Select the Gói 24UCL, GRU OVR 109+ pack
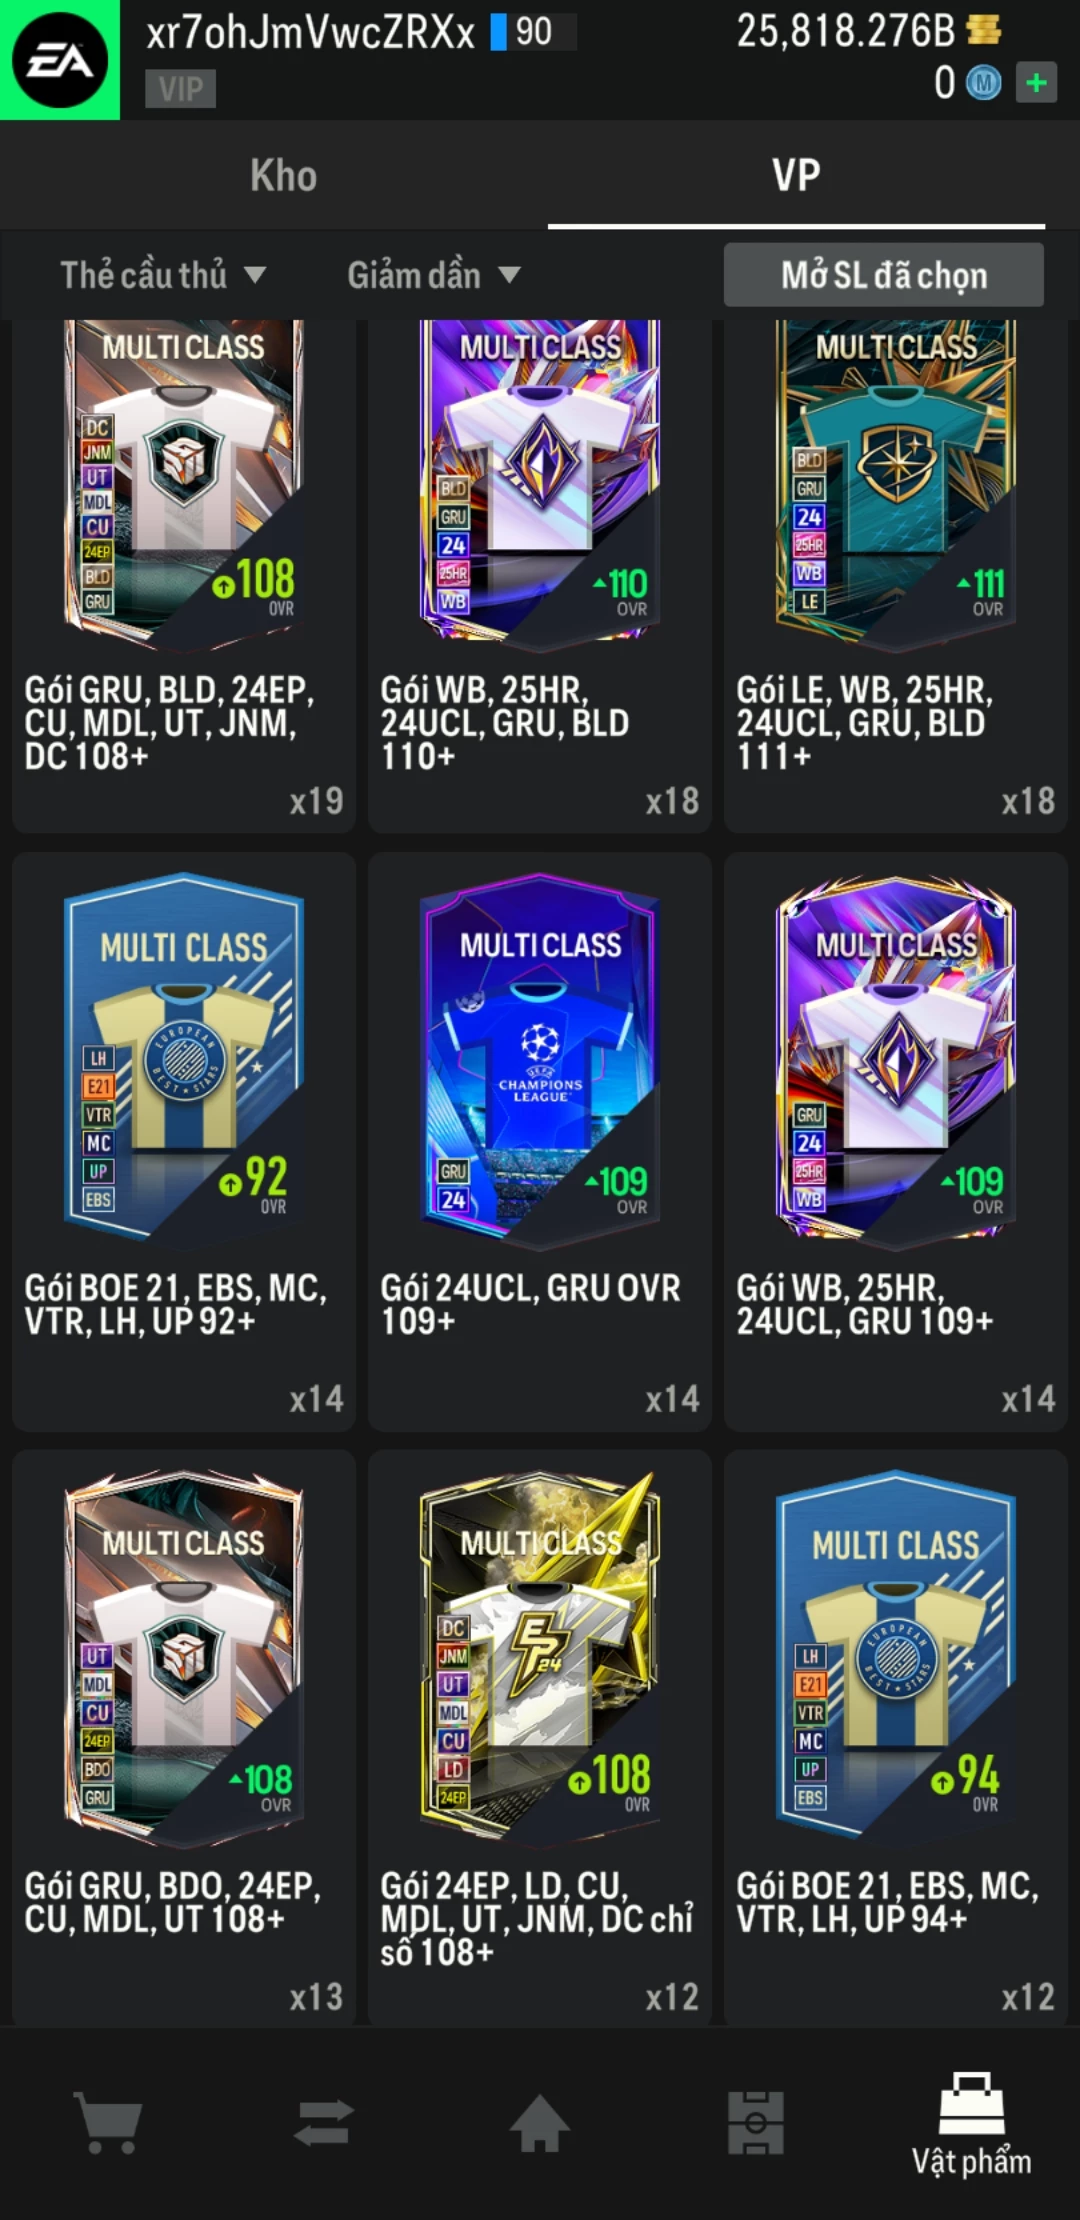 coord(540,1142)
